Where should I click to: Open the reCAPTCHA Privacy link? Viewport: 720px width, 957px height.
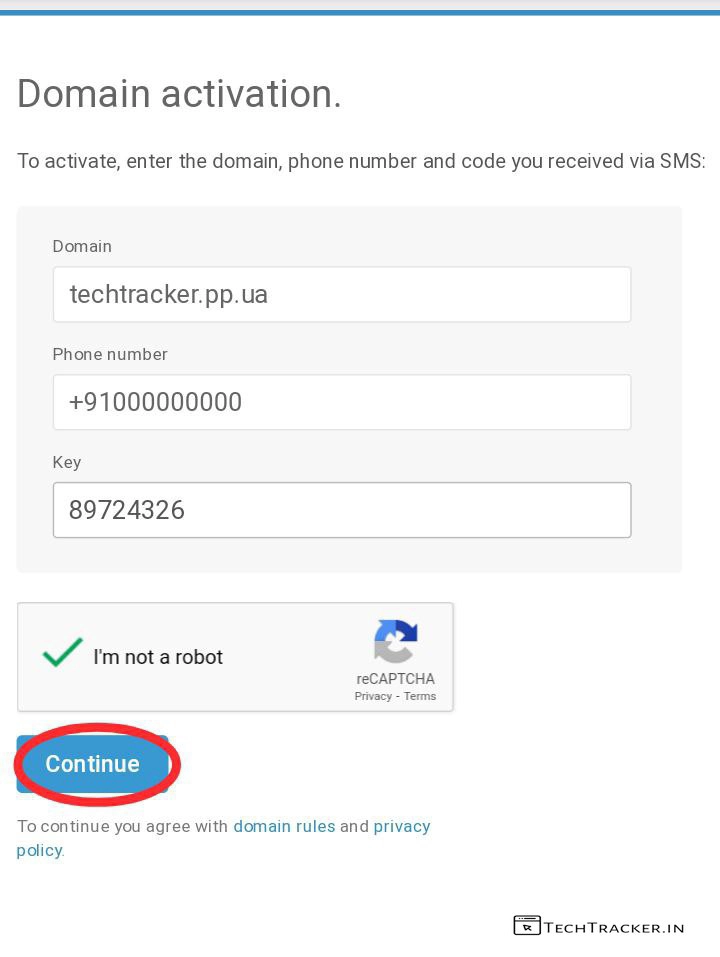click(373, 696)
